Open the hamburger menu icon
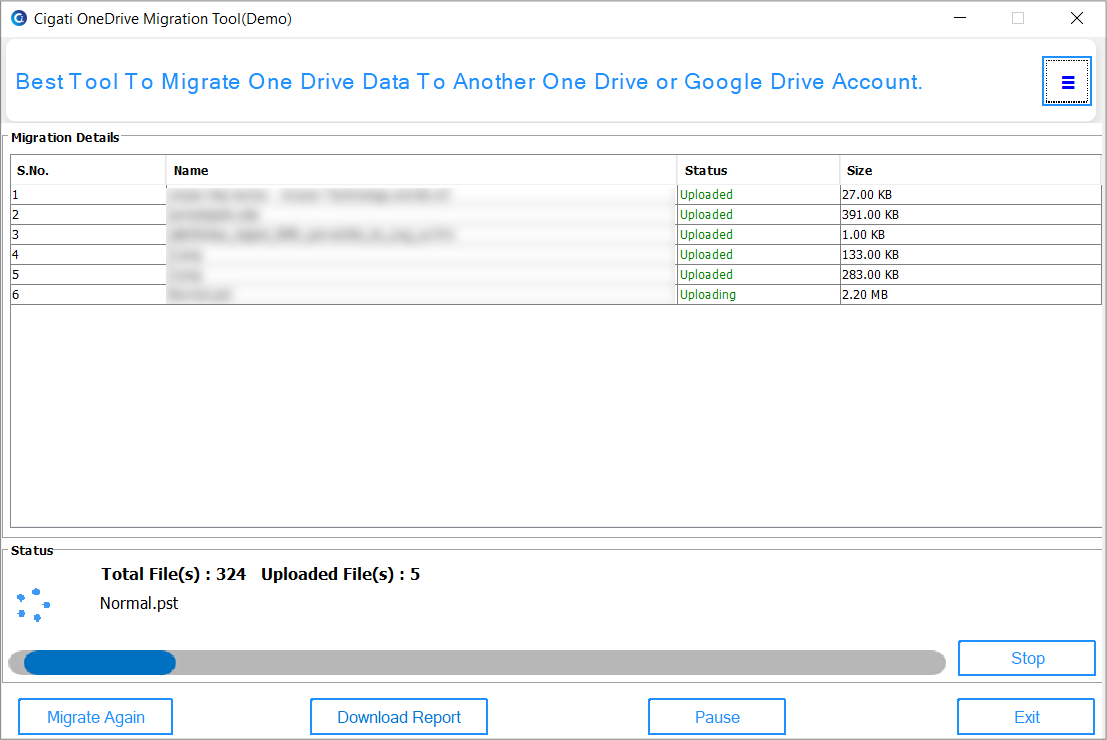The image size is (1107, 740). 1067,82
